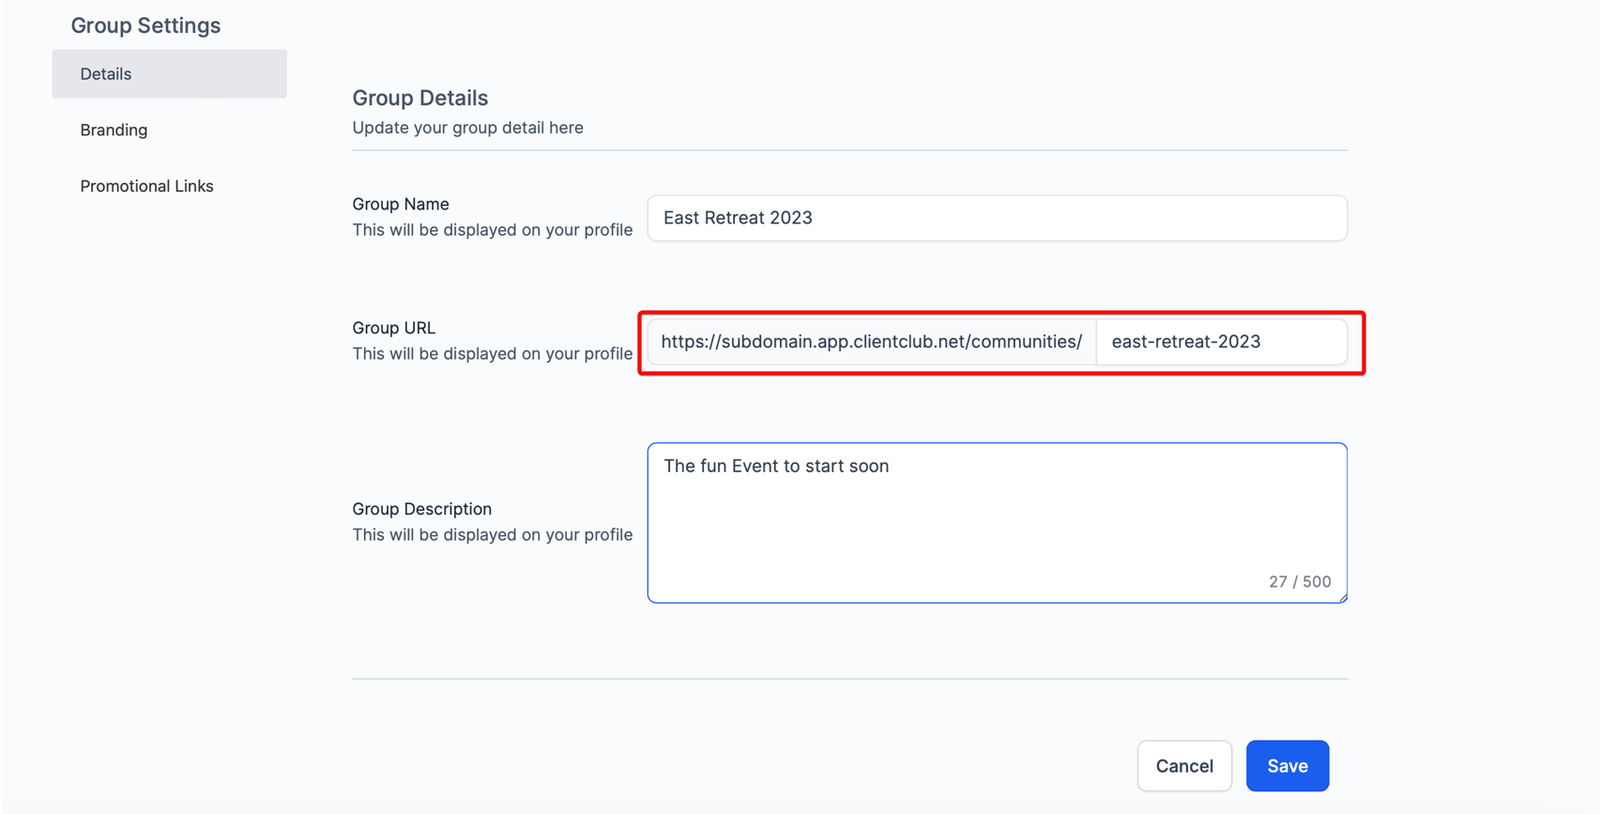Viewport: 1600px width, 814px height.
Task: Click the Group Description label
Action: (421, 509)
